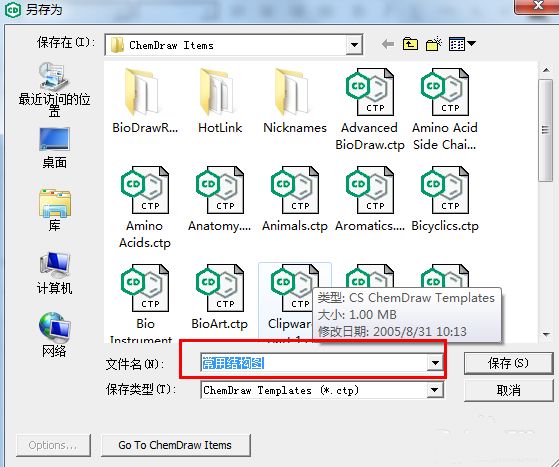Image resolution: width=559 pixels, height=467 pixels.
Task: Go to Desktop (桌面) in sidebar
Action: point(54,148)
